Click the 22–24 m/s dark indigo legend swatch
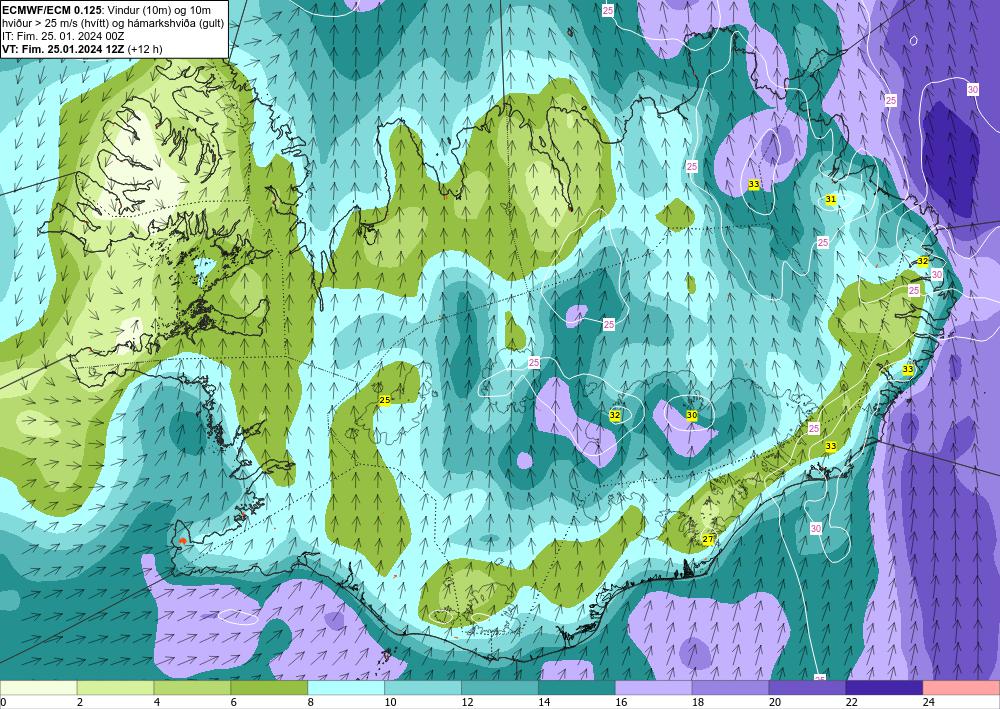Viewport: 1000px width, 709px height. (x=884, y=688)
